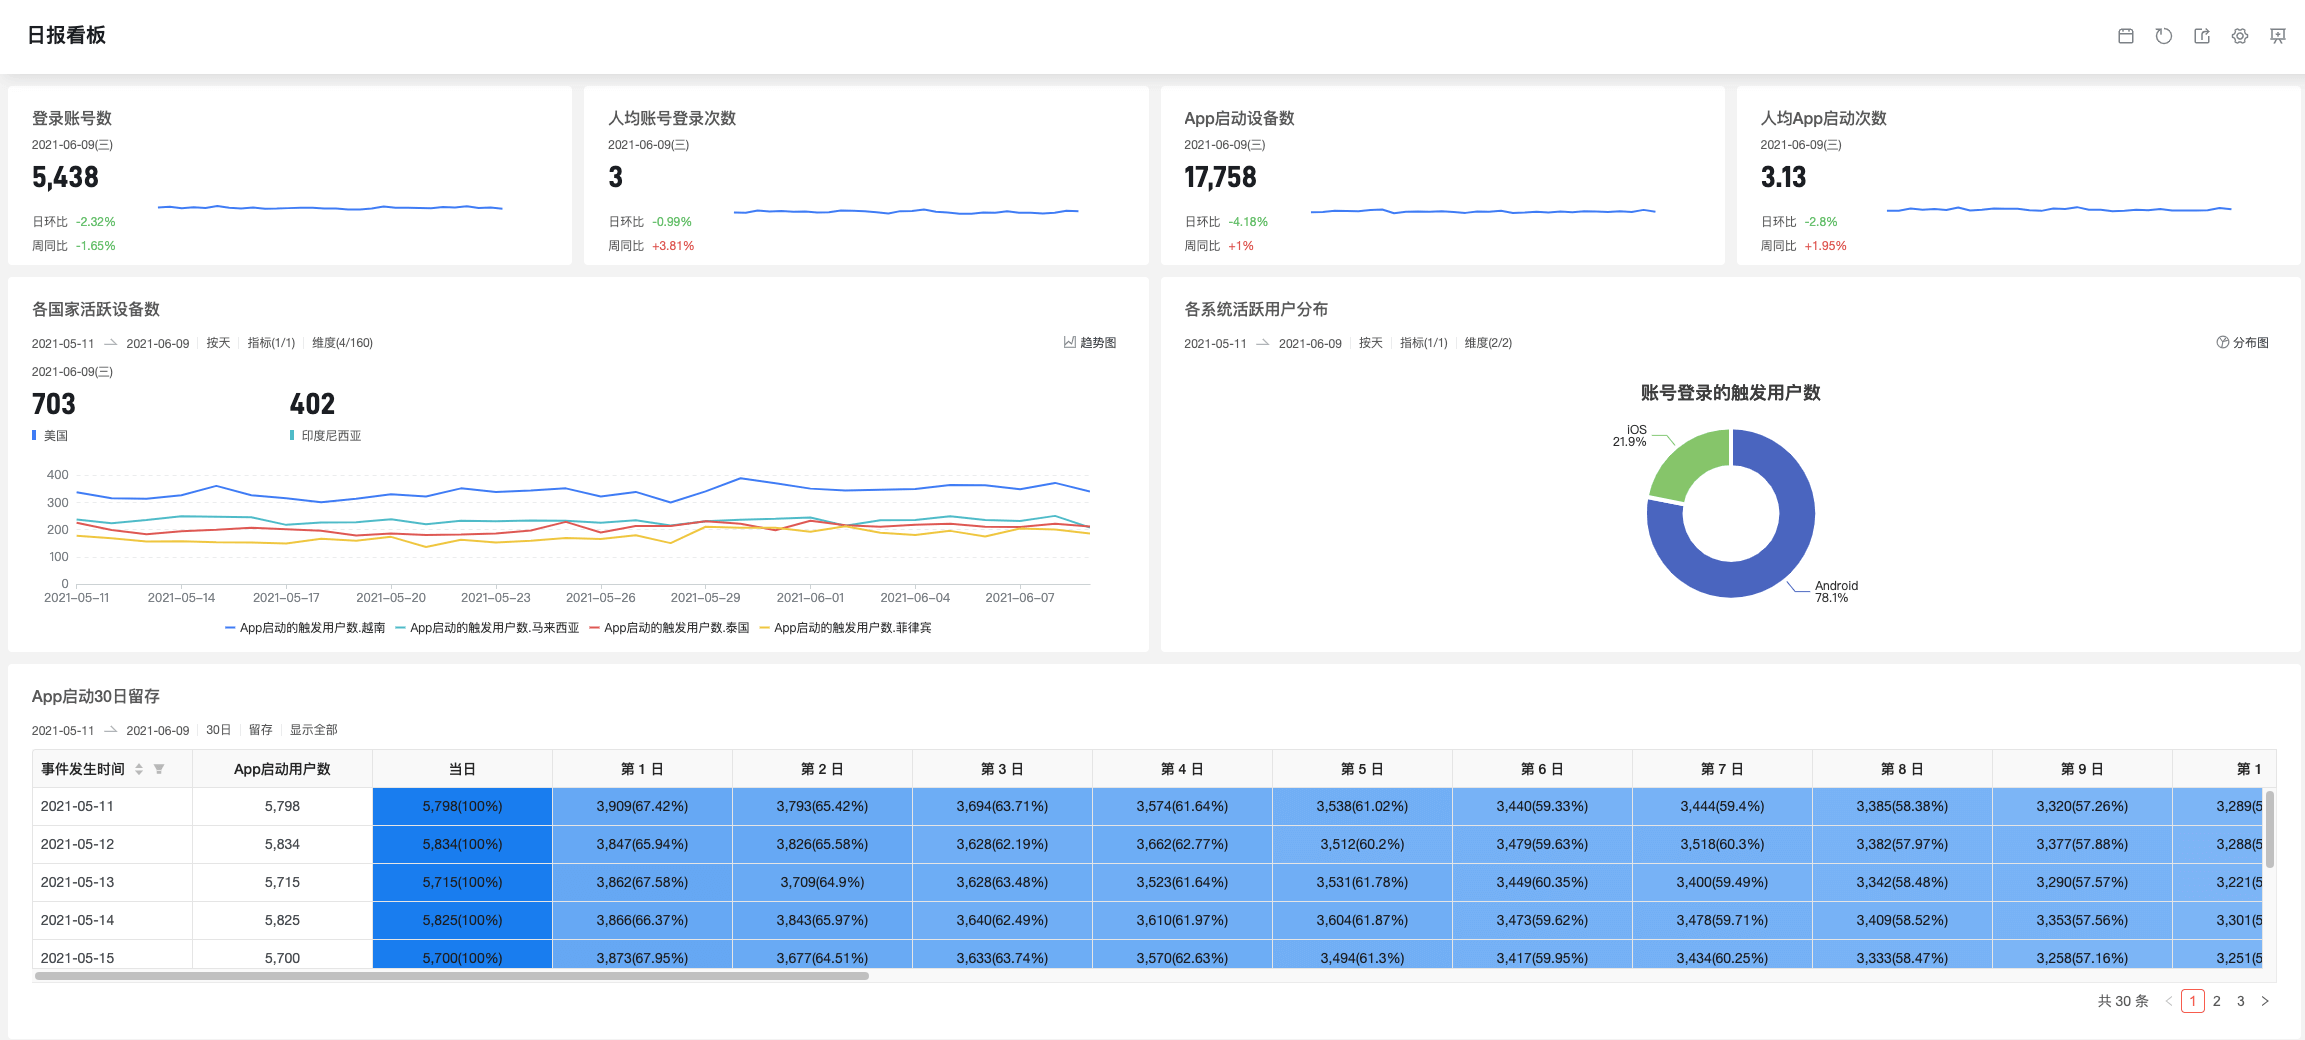Open 按天 granularity in 各系统活跃用户分布

(x=1371, y=343)
